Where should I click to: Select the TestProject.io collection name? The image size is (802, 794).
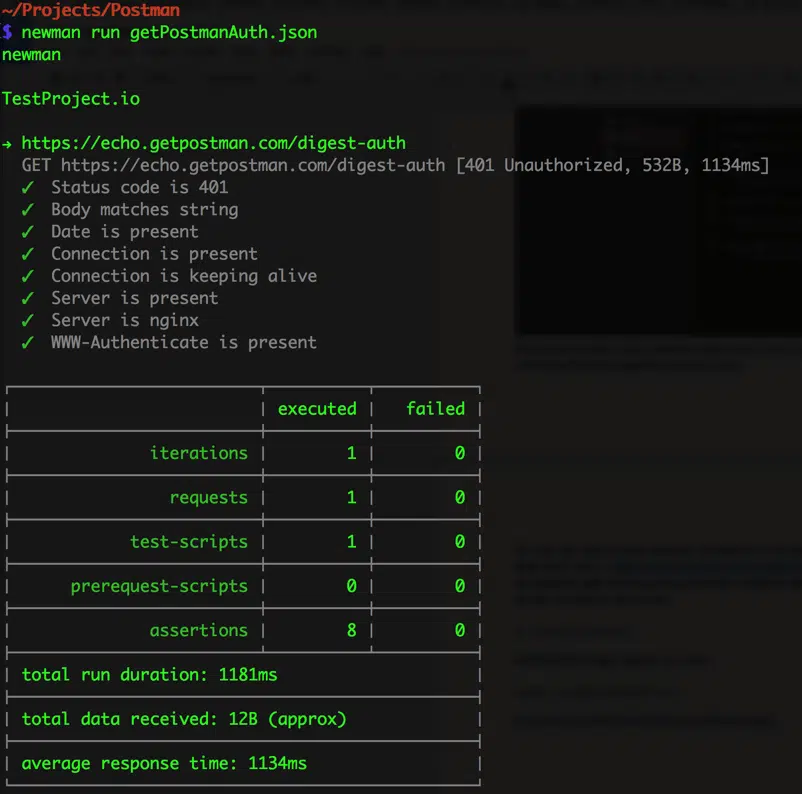pos(71,99)
